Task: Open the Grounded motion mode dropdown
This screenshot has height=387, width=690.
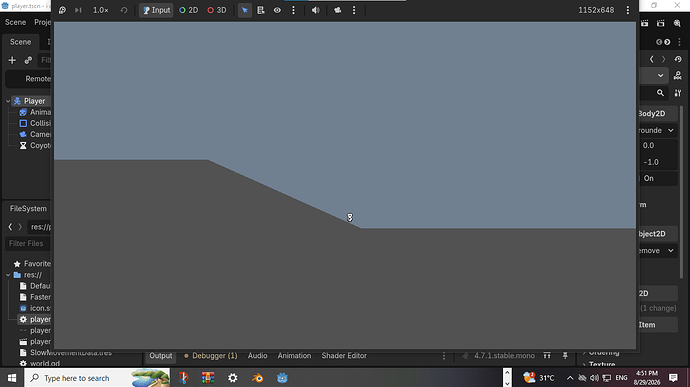Action: tap(657, 130)
